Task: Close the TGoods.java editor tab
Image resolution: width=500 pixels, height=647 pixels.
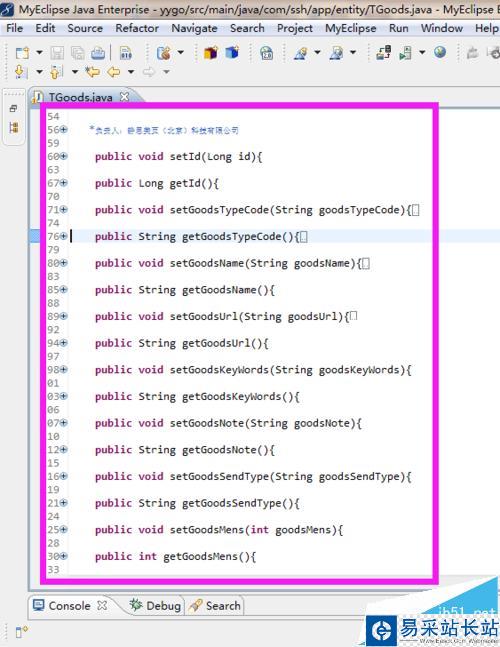Action: click(124, 97)
